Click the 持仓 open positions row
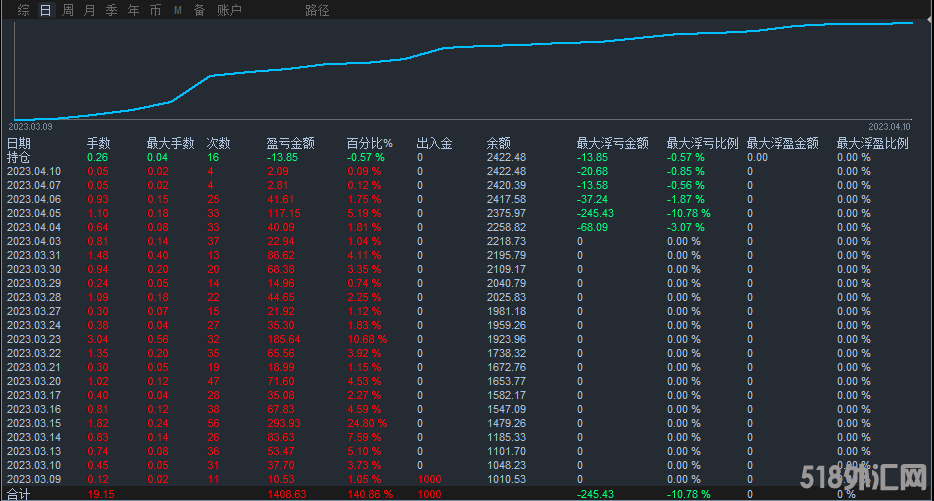Screen dimensions: 934x501 (18, 157)
